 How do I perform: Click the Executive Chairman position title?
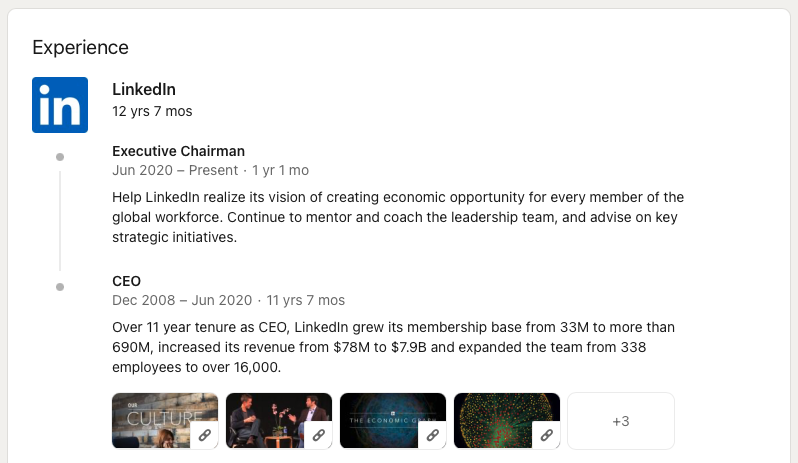click(178, 151)
